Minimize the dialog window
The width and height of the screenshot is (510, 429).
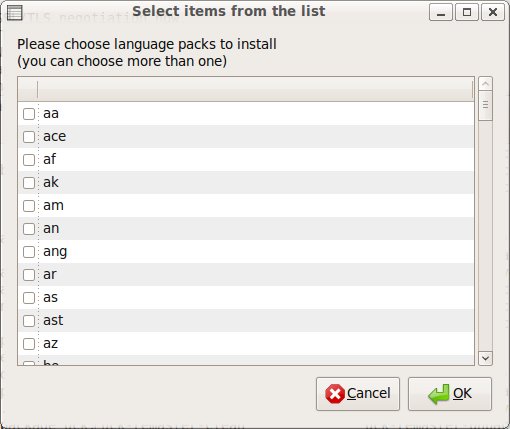(441, 12)
